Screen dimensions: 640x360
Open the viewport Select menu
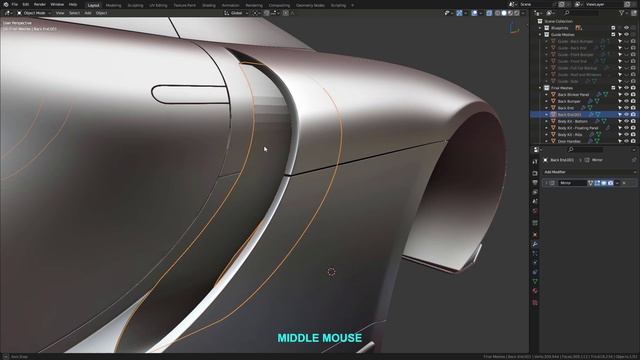(74, 13)
